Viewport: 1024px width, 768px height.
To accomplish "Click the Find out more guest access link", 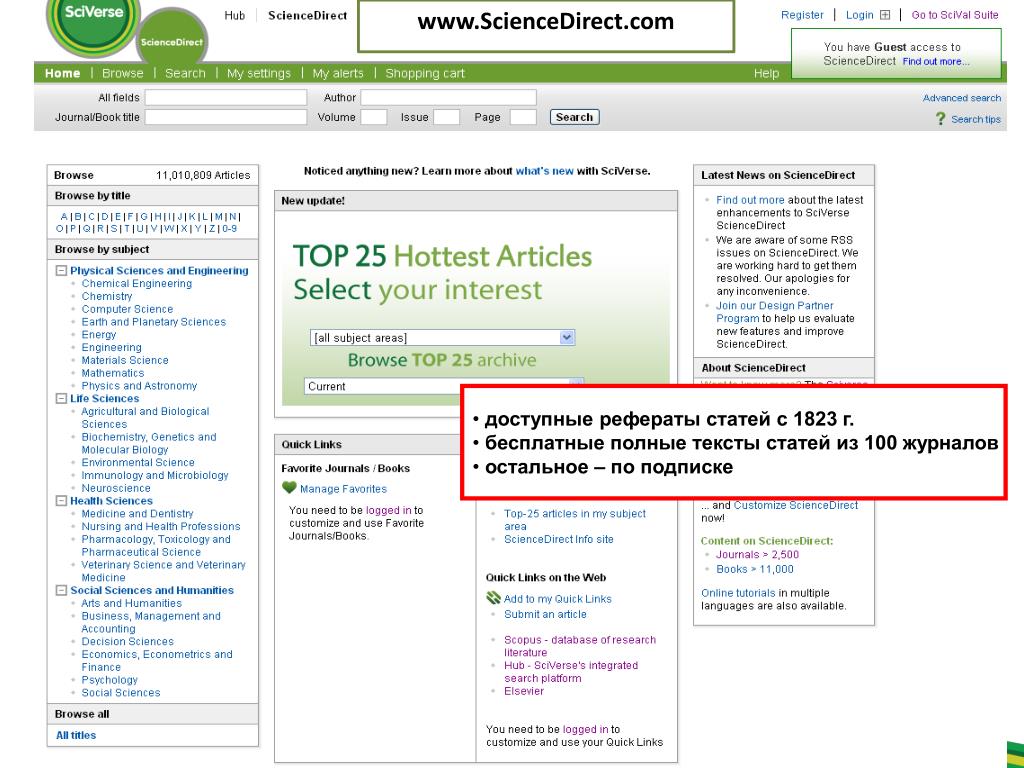I will coord(936,61).
